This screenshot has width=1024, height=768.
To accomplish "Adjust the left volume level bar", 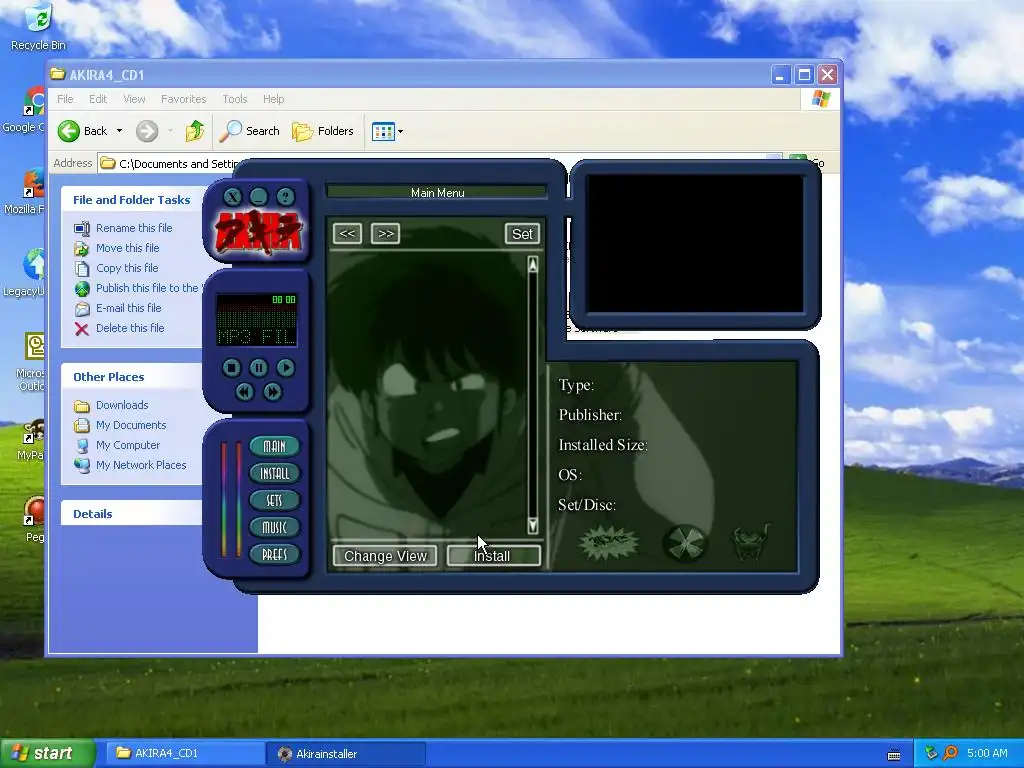I will (x=224, y=500).
